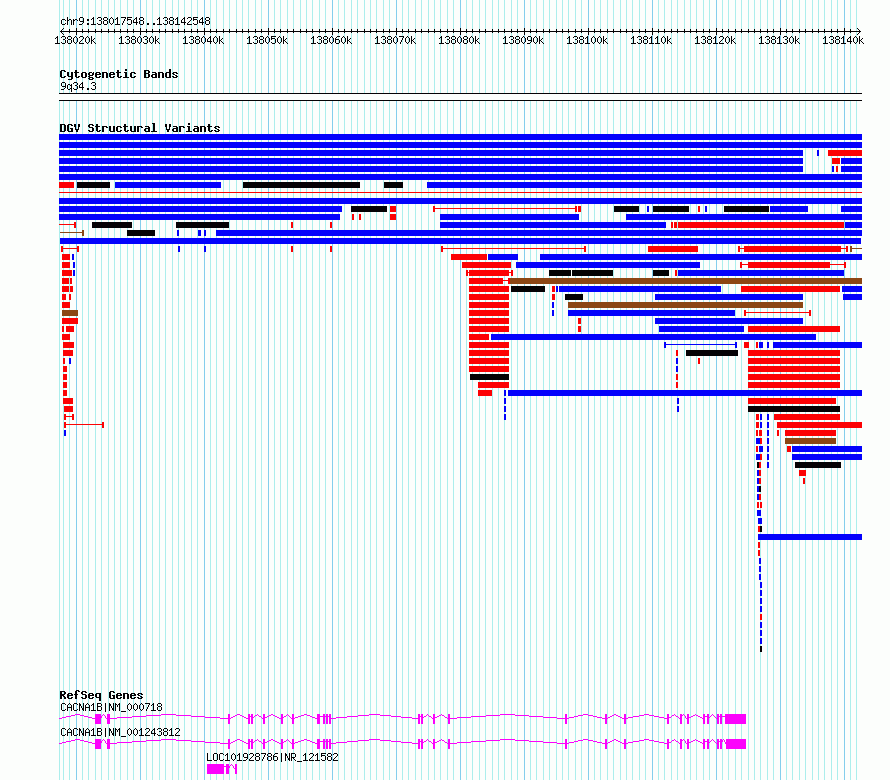Image resolution: width=890 pixels, height=780 pixels.
Task: Select the 9q34.3 band label
Action: tap(78, 86)
